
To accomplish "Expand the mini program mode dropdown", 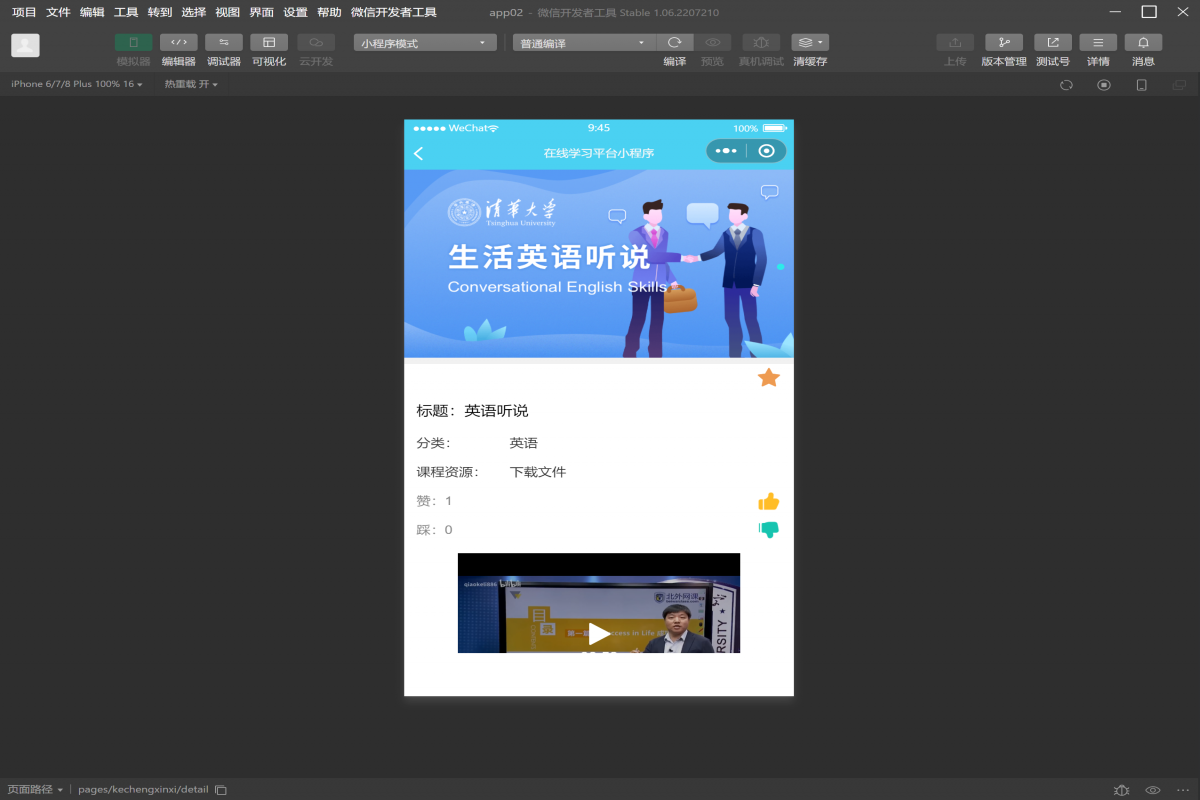I will click(x=425, y=43).
